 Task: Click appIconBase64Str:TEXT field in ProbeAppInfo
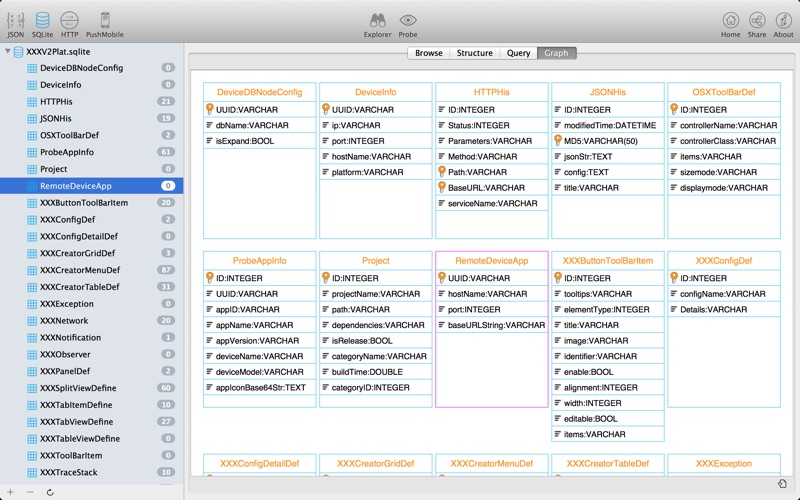point(260,388)
